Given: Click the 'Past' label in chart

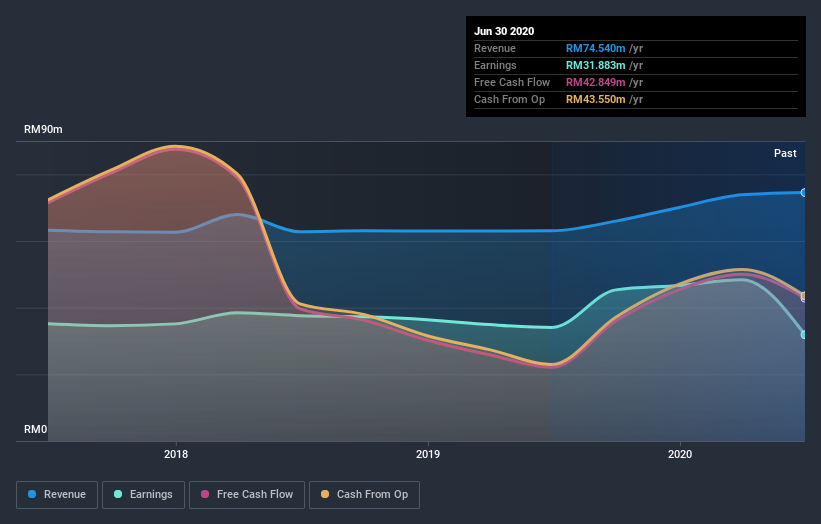Looking at the screenshot, I should 785,153.
